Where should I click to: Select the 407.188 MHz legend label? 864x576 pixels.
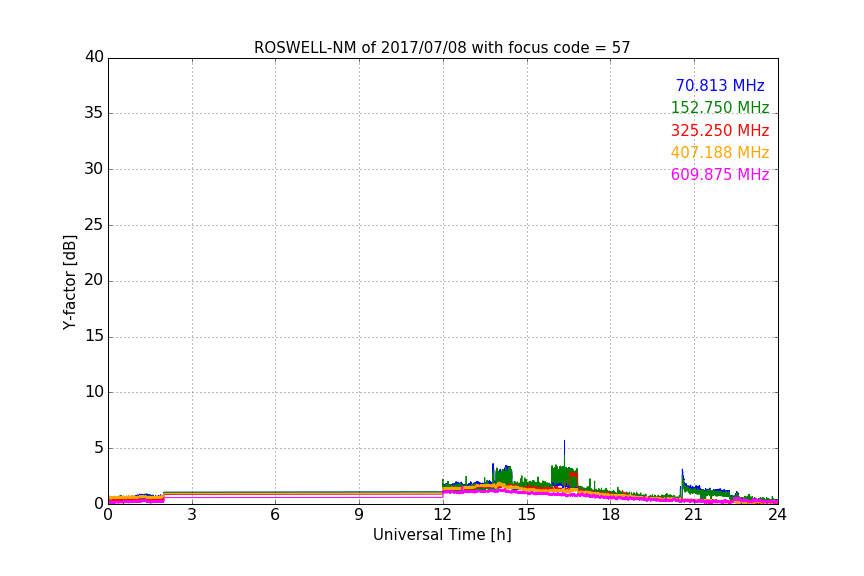[x=720, y=153]
